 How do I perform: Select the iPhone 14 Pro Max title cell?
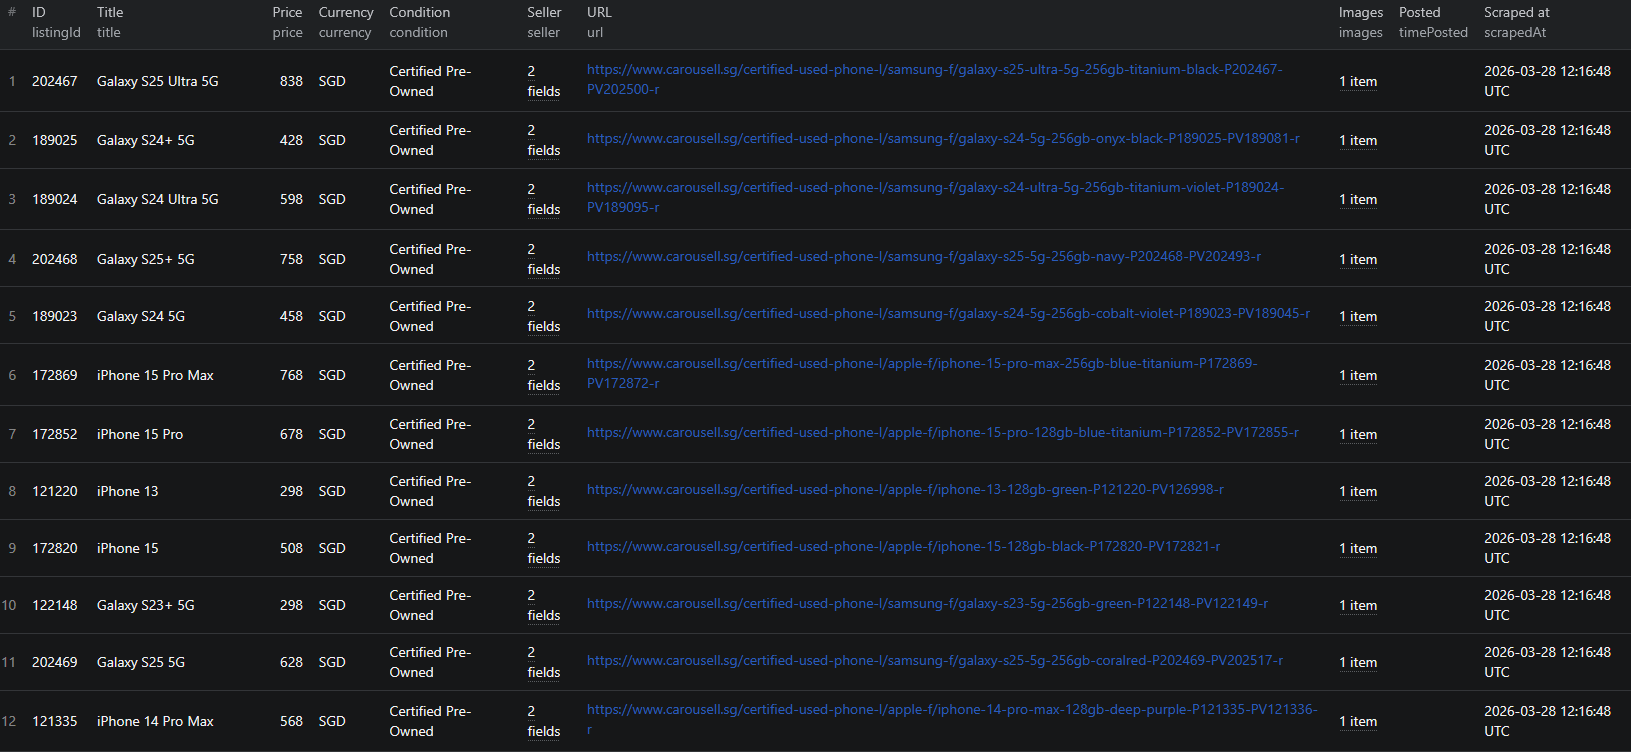point(155,721)
